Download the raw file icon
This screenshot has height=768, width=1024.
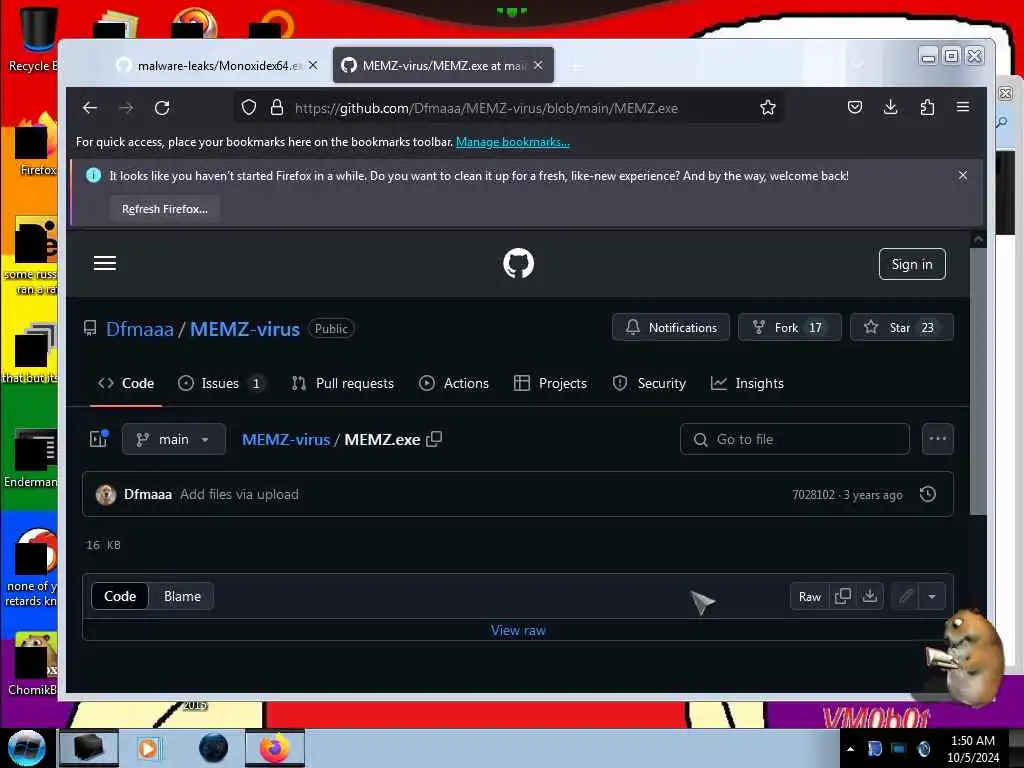(x=870, y=596)
